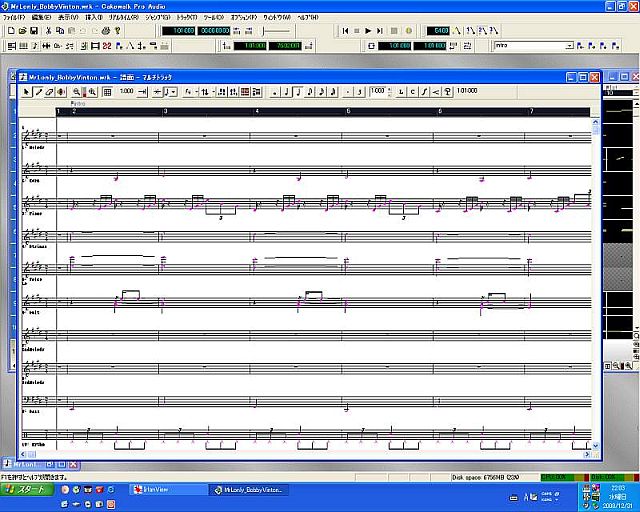Open the 編集 (Edit) menu
This screenshot has height=512, width=640.
click(41, 18)
